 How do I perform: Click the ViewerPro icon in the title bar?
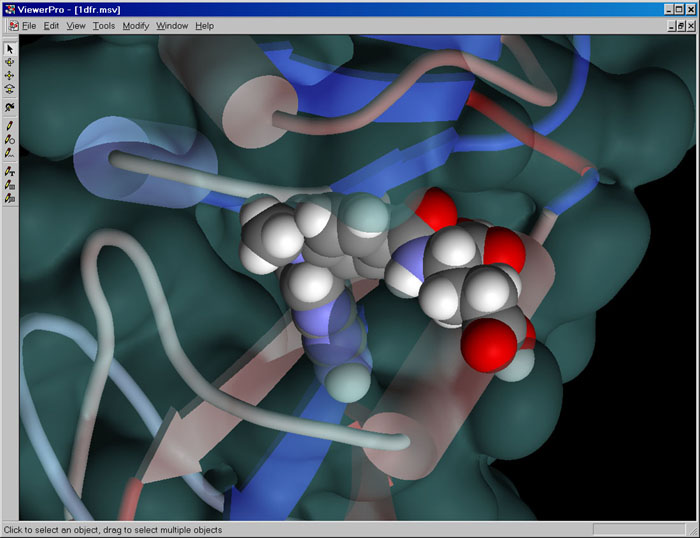(x=10, y=9)
